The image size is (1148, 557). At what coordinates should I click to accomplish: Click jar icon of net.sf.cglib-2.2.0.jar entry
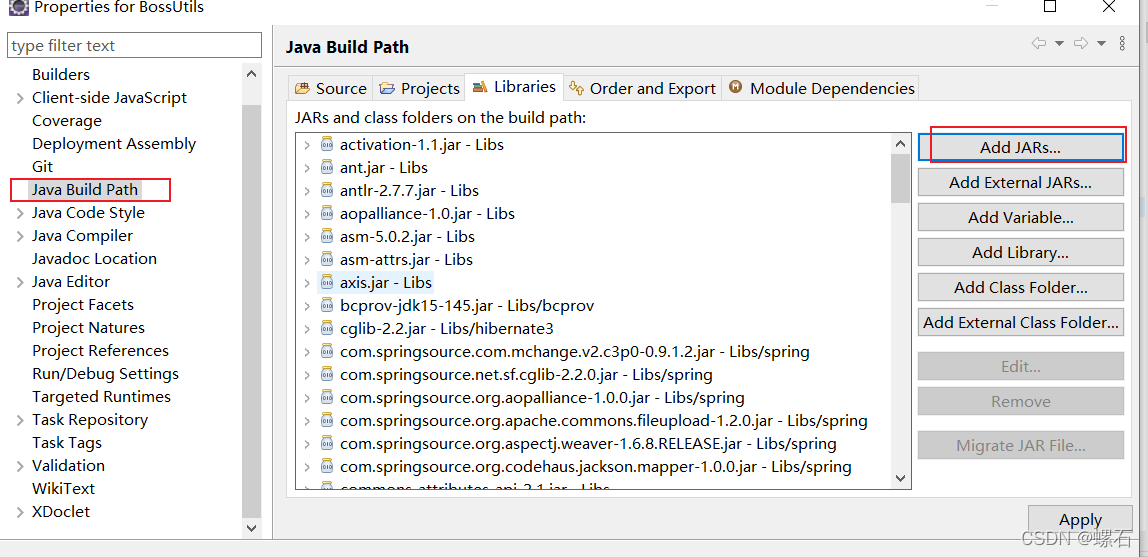click(x=327, y=375)
